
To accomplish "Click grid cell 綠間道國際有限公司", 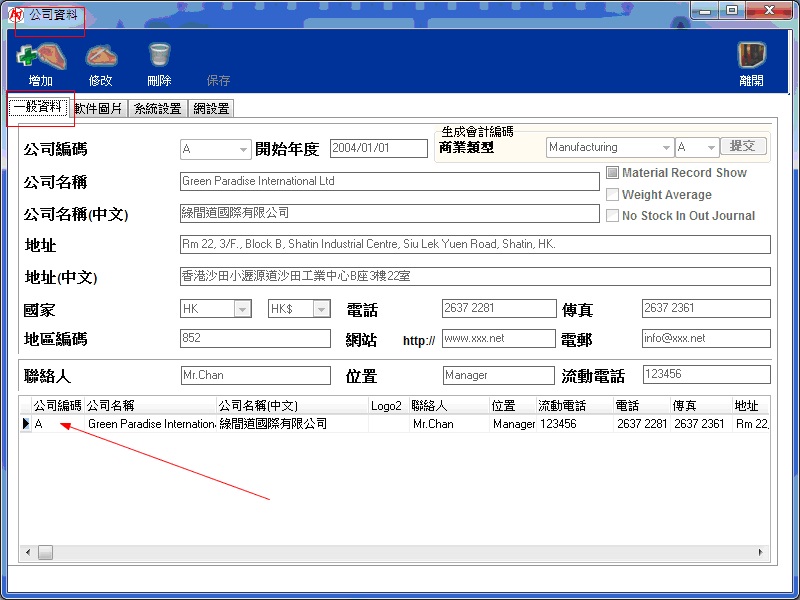I will coord(292,423).
